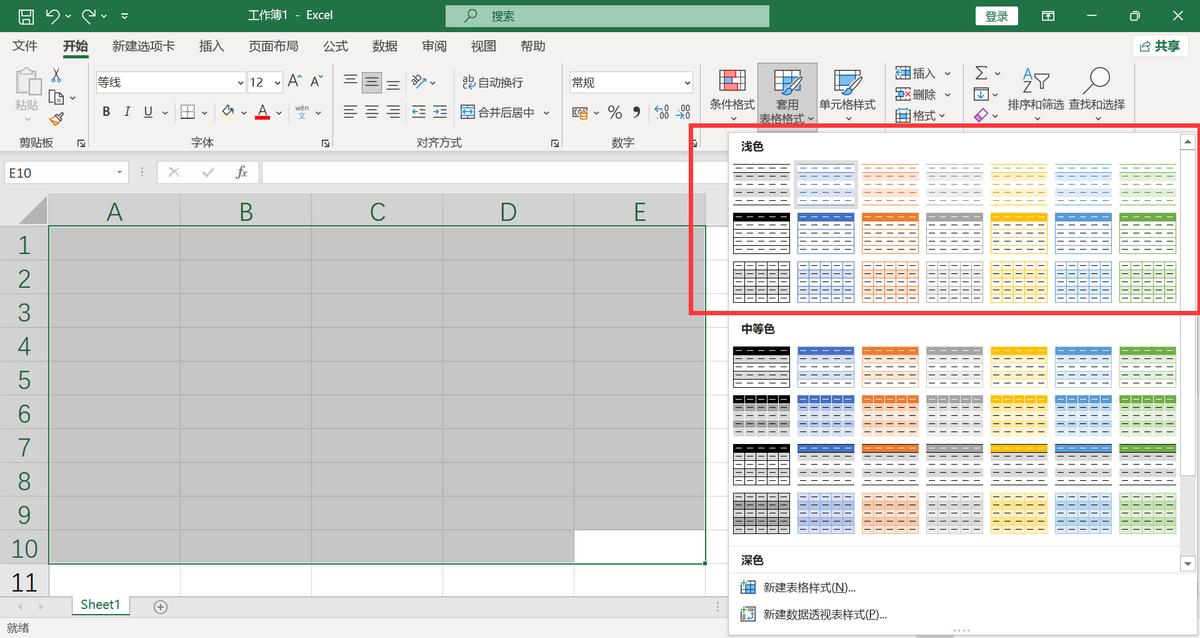Click the Borders icon
Viewport: 1200px width, 638px height.
tap(189, 112)
